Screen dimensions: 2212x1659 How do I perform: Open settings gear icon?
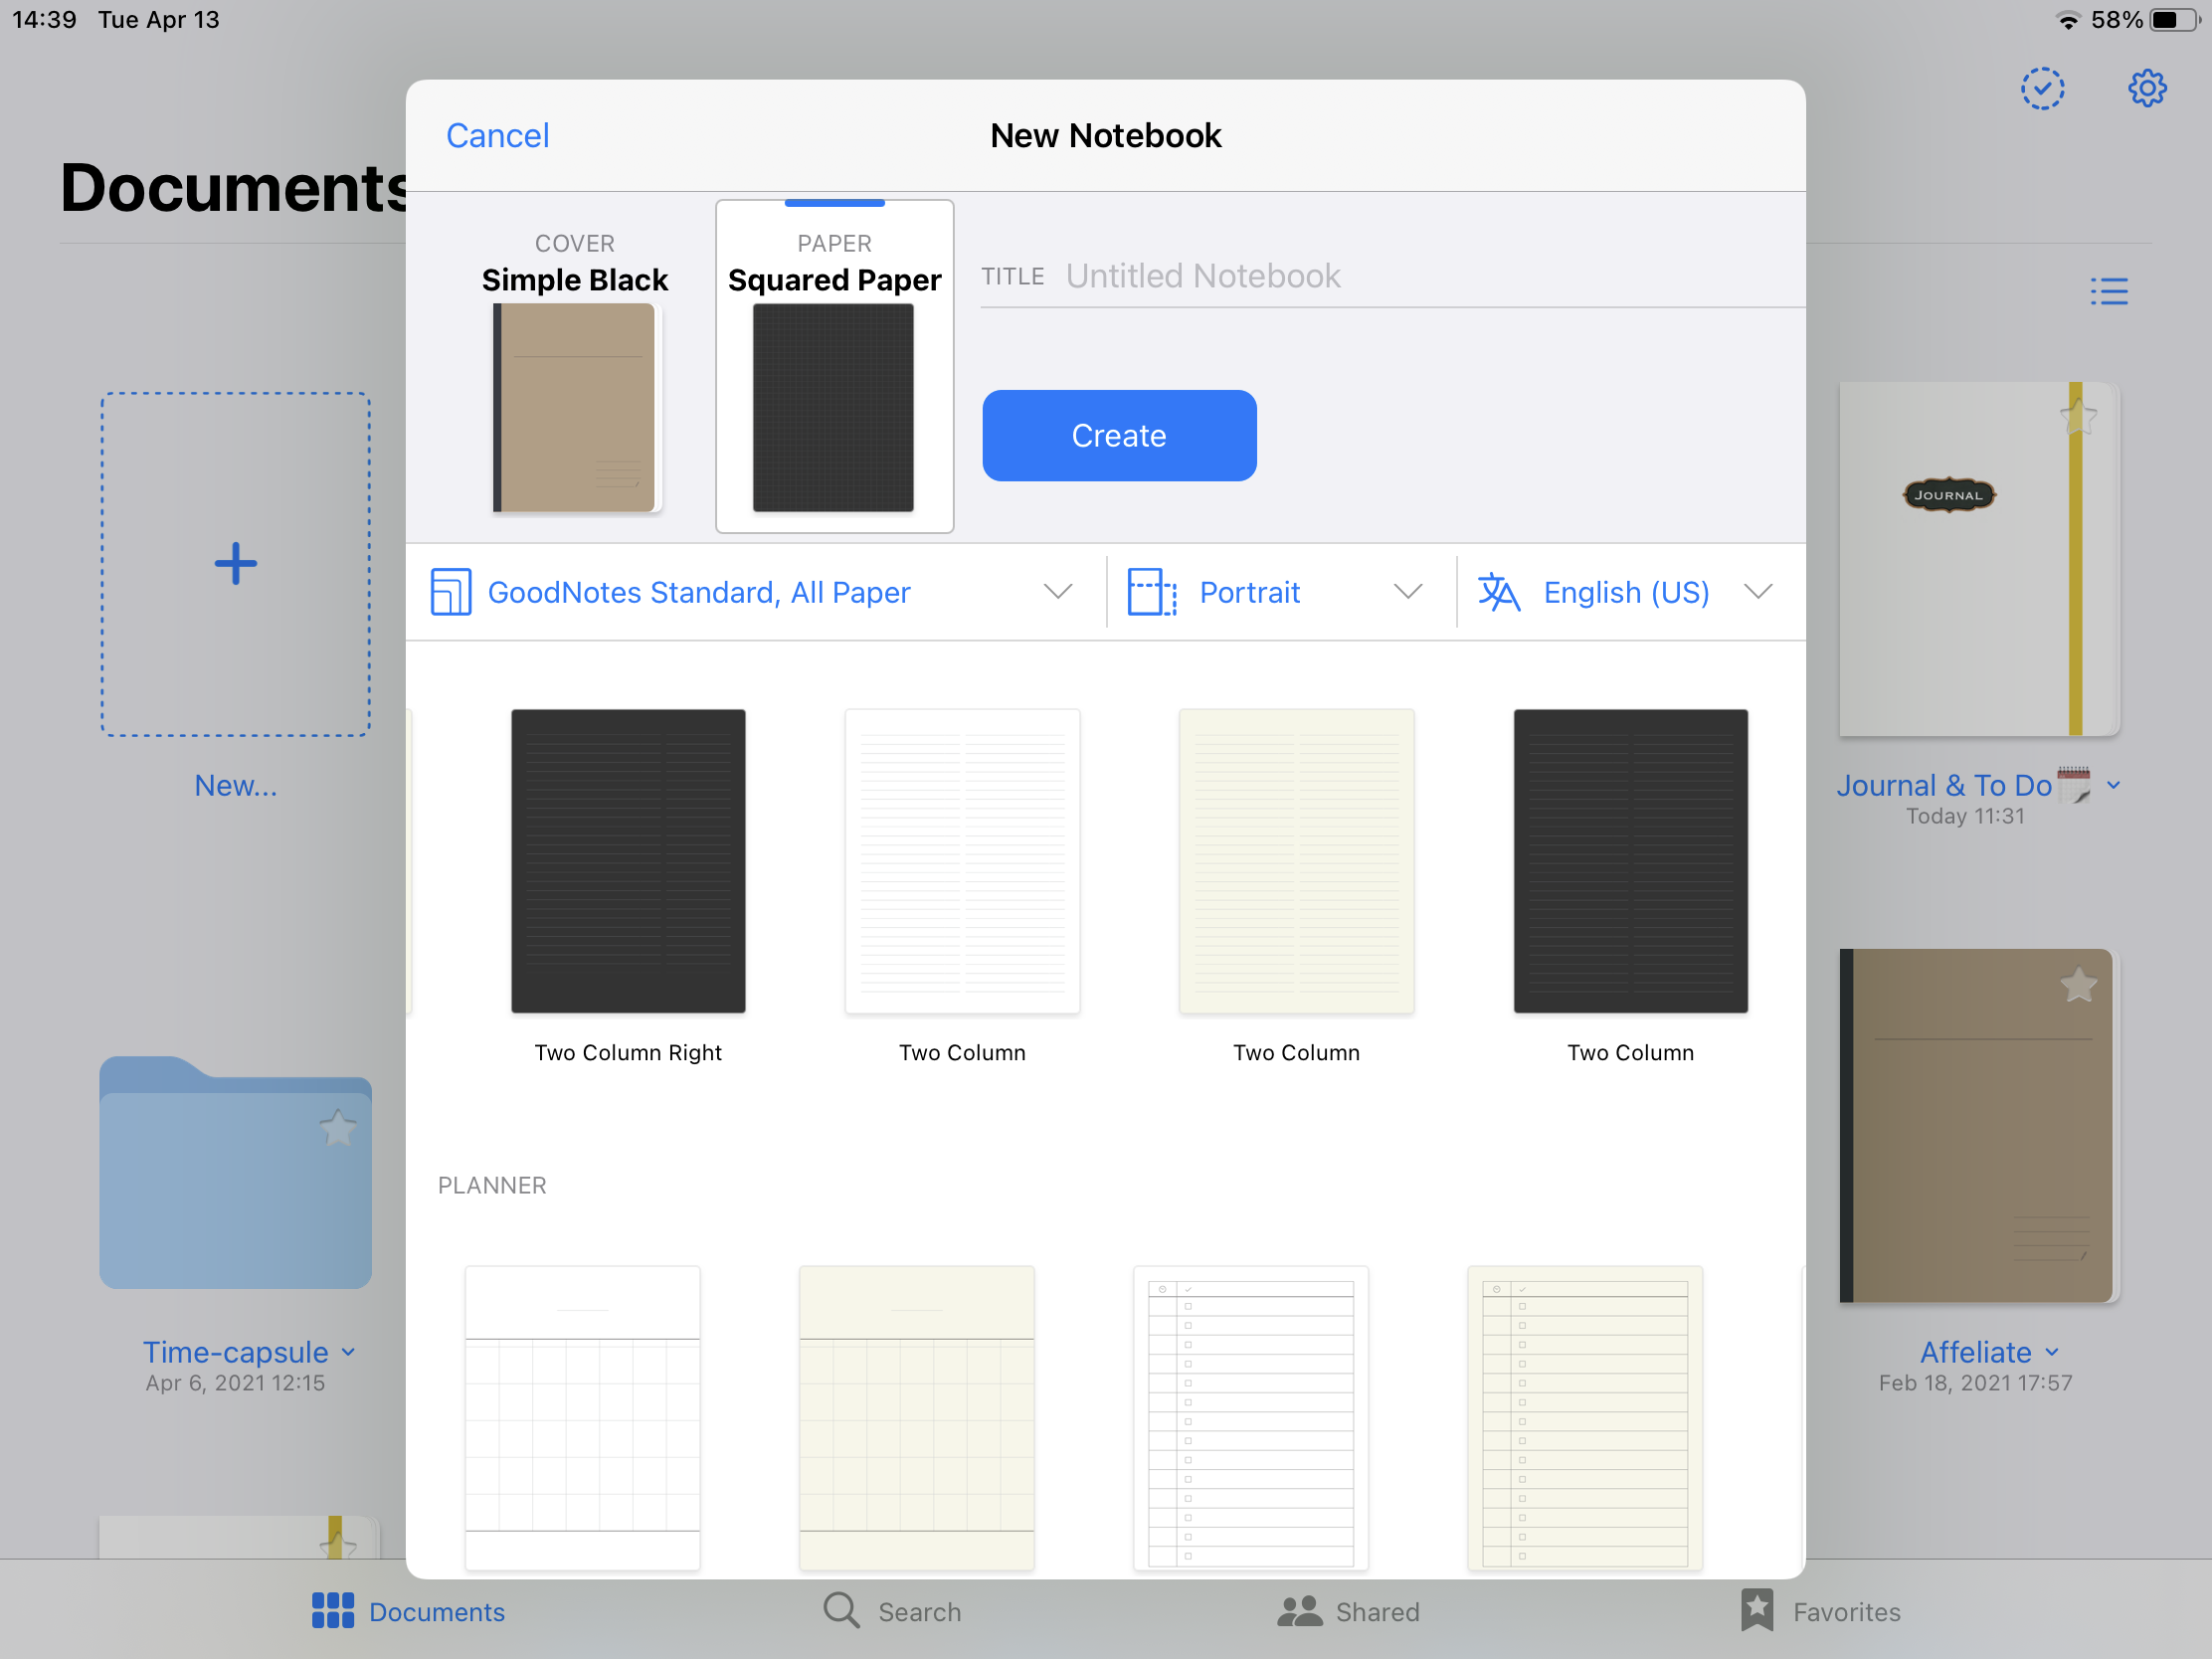(2146, 89)
